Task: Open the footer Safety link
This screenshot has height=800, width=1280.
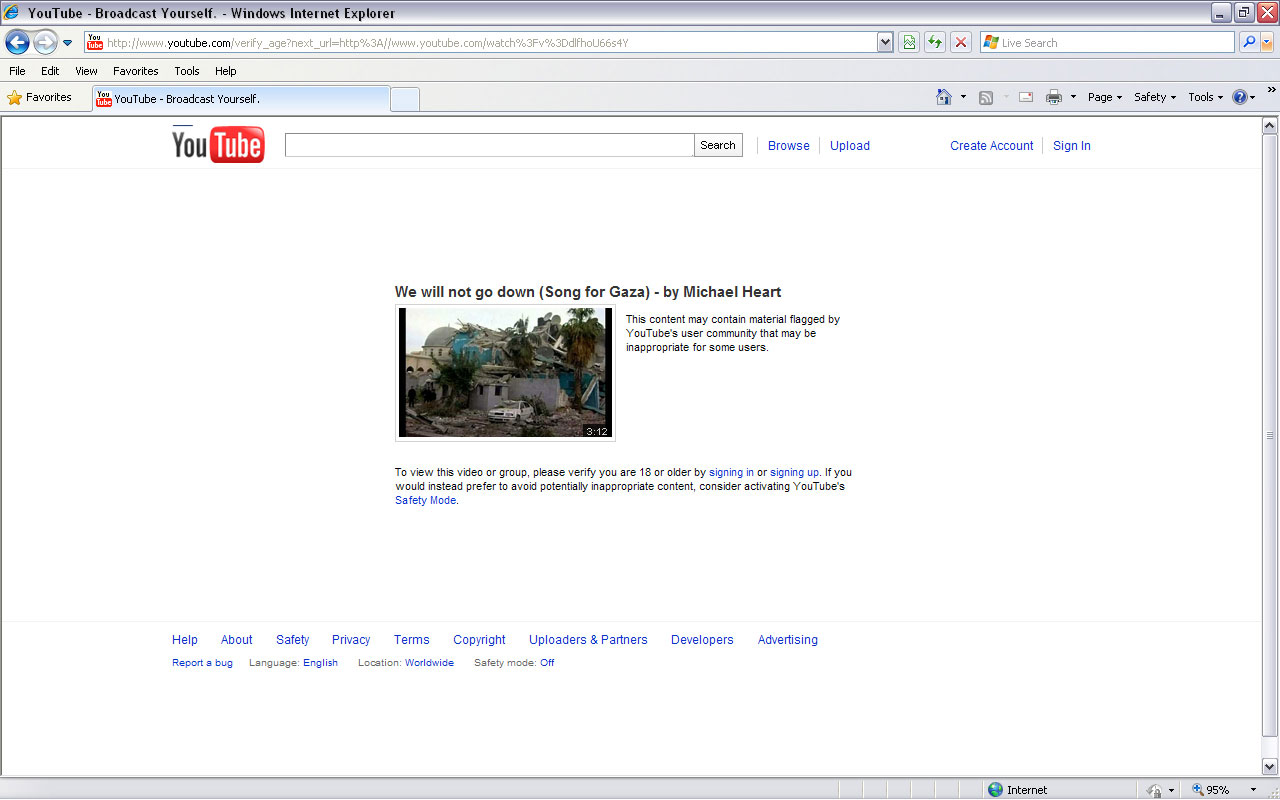Action: [293, 640]
